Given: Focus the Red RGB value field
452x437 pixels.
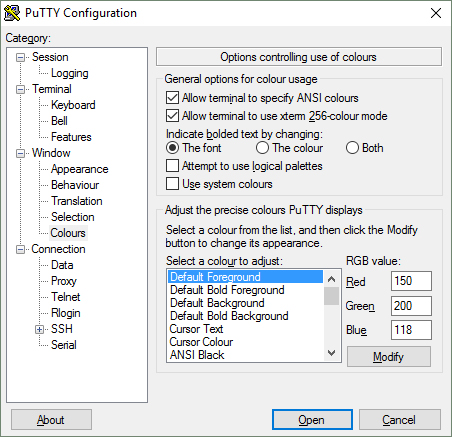Looking at the screenshot, I should tap(411, 281).
